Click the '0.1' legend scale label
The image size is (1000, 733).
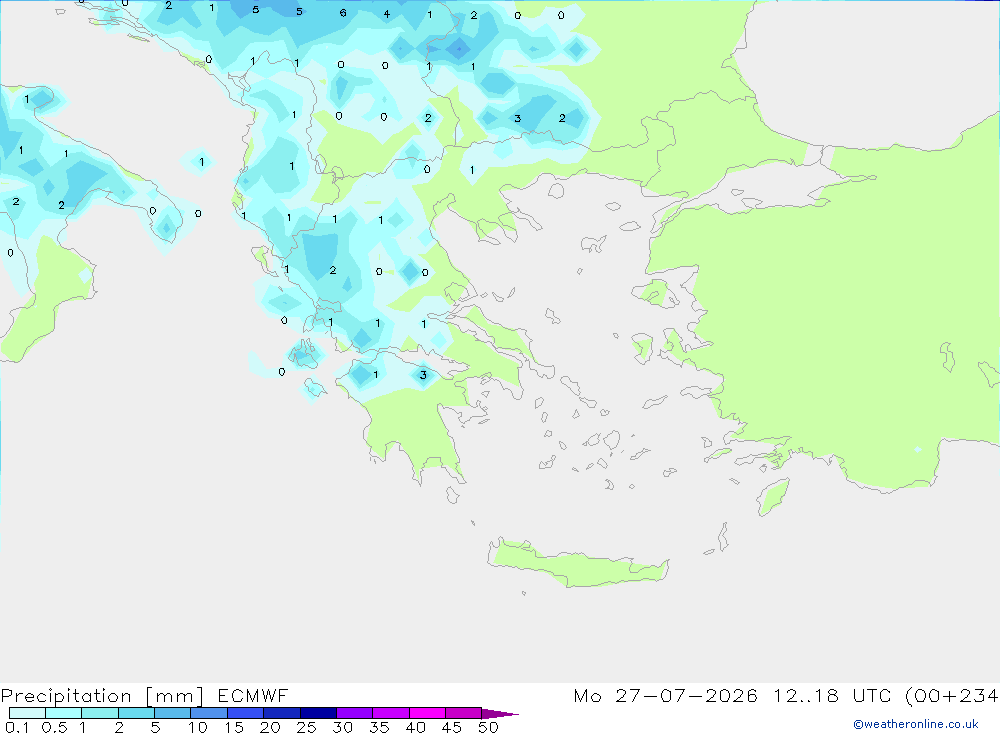17,727
